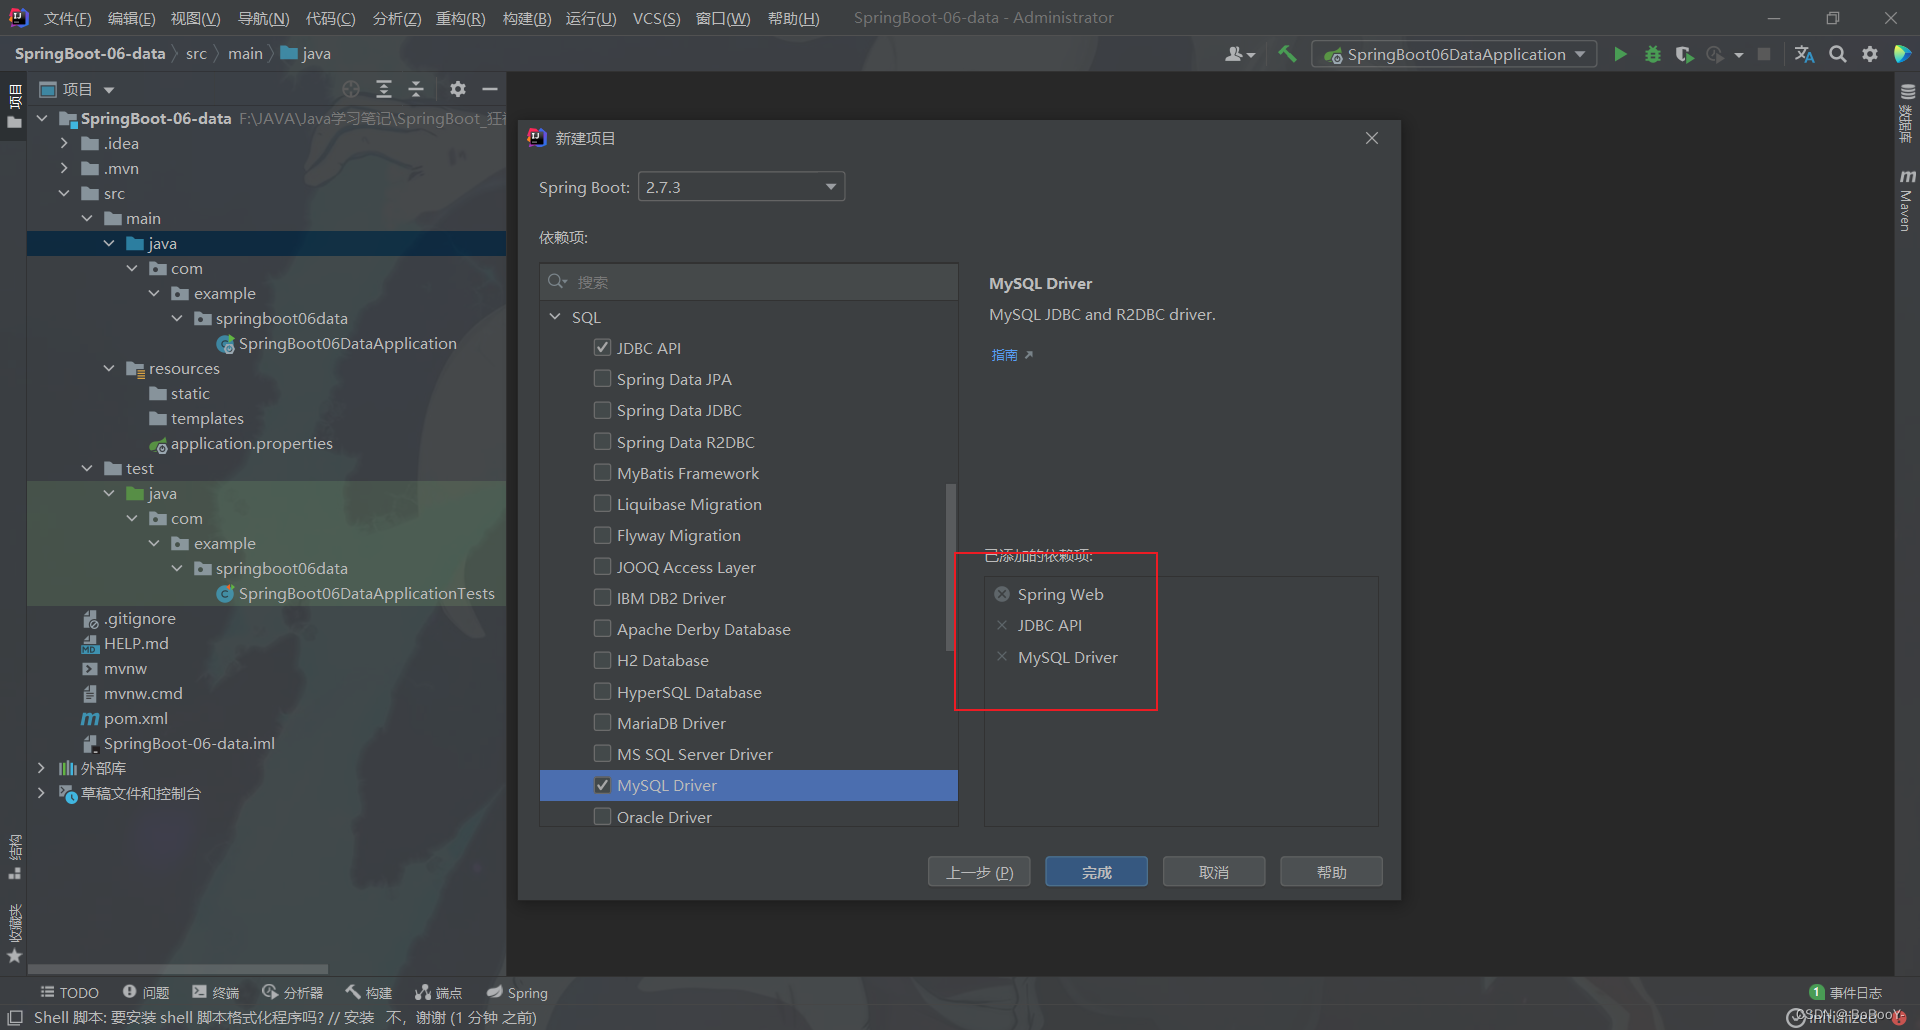Open the Spring tool window

pos(517,993)
